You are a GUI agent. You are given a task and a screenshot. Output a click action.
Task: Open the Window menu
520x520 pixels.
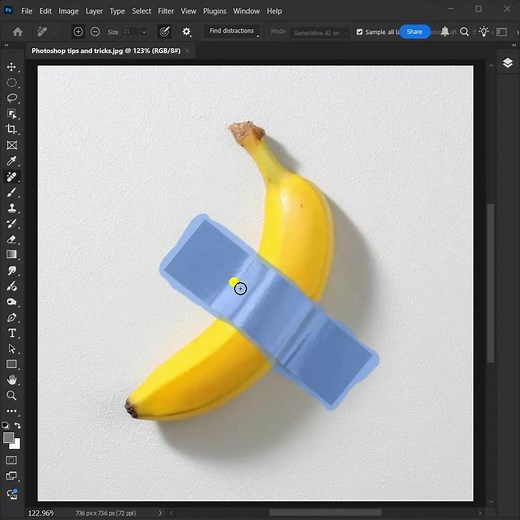tap(246, 11)
